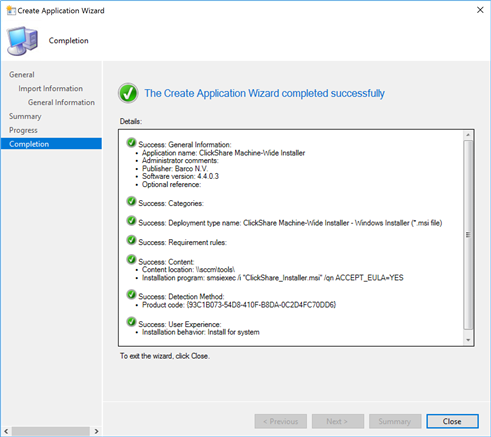
Task: Click the Details label above the box
Action: pyautogui.click(x=131, y=121)
